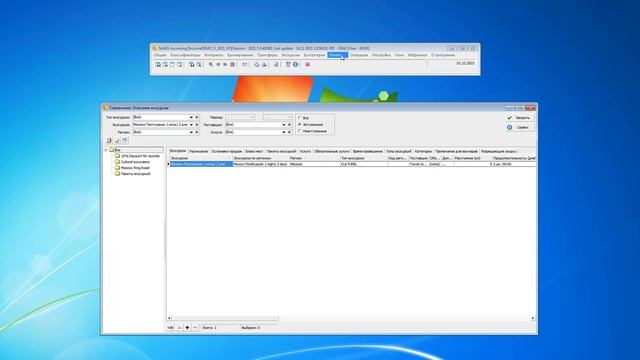Switch to the Обязательные услуги tab
The image size is (640, 360).
point(332,151)
